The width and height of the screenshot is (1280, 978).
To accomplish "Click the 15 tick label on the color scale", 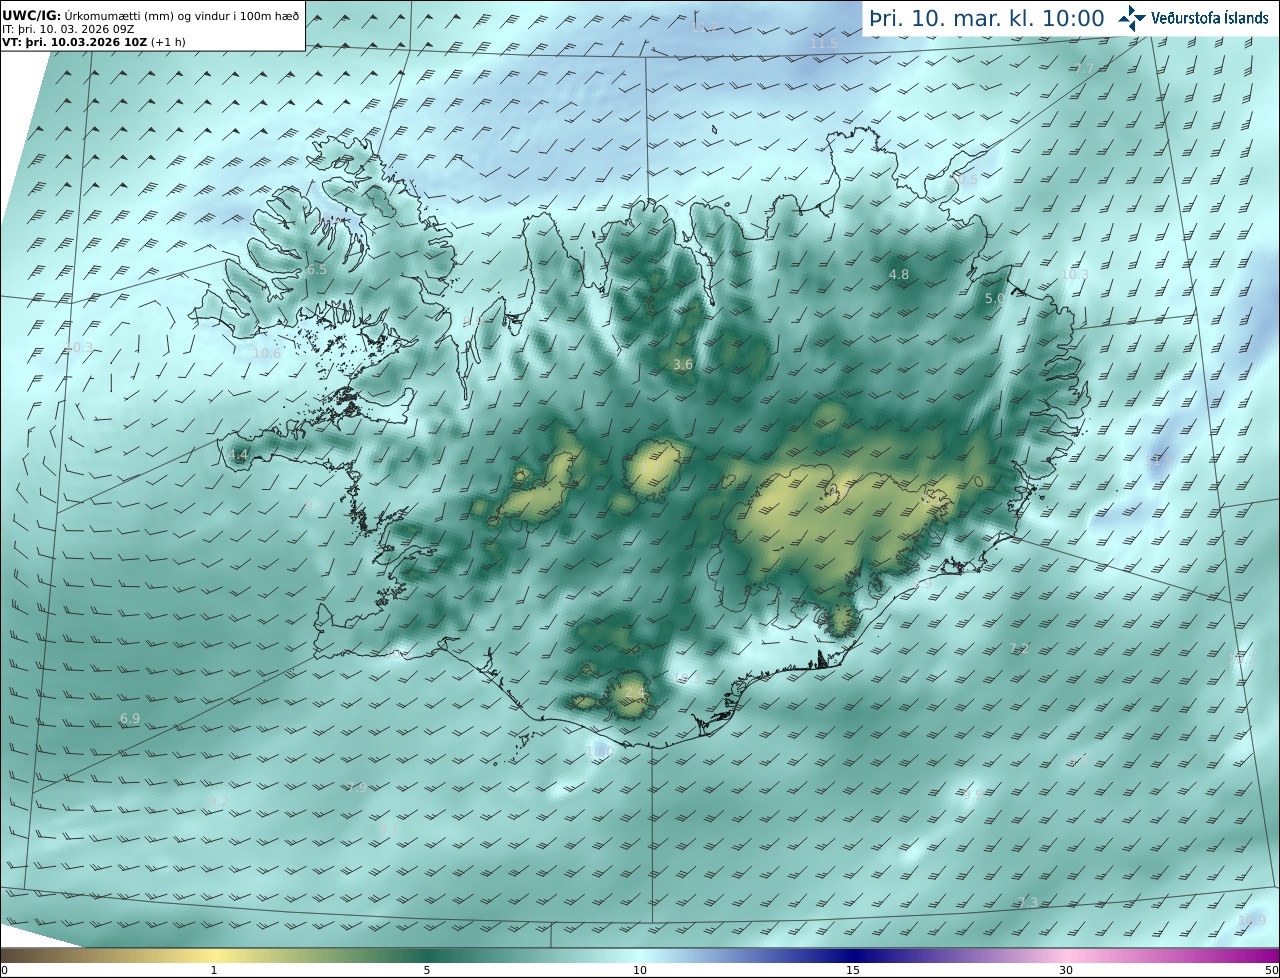I will (853, 970).
